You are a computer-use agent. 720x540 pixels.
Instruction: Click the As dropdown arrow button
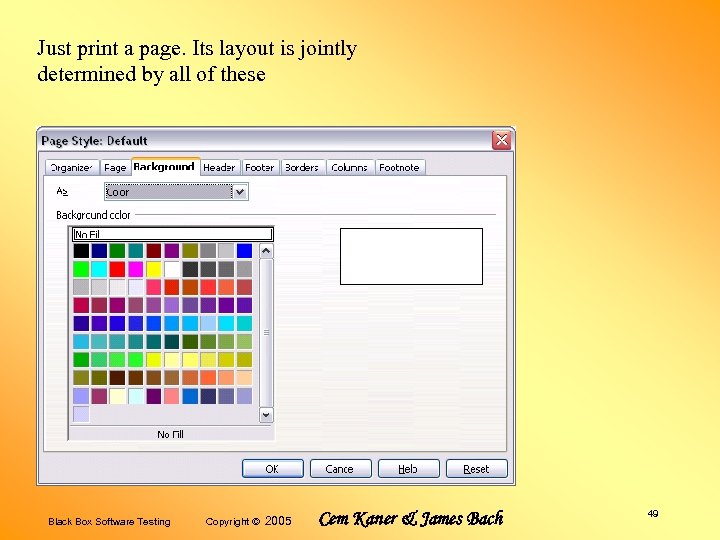pyautogui.click(x=240, y=192)
